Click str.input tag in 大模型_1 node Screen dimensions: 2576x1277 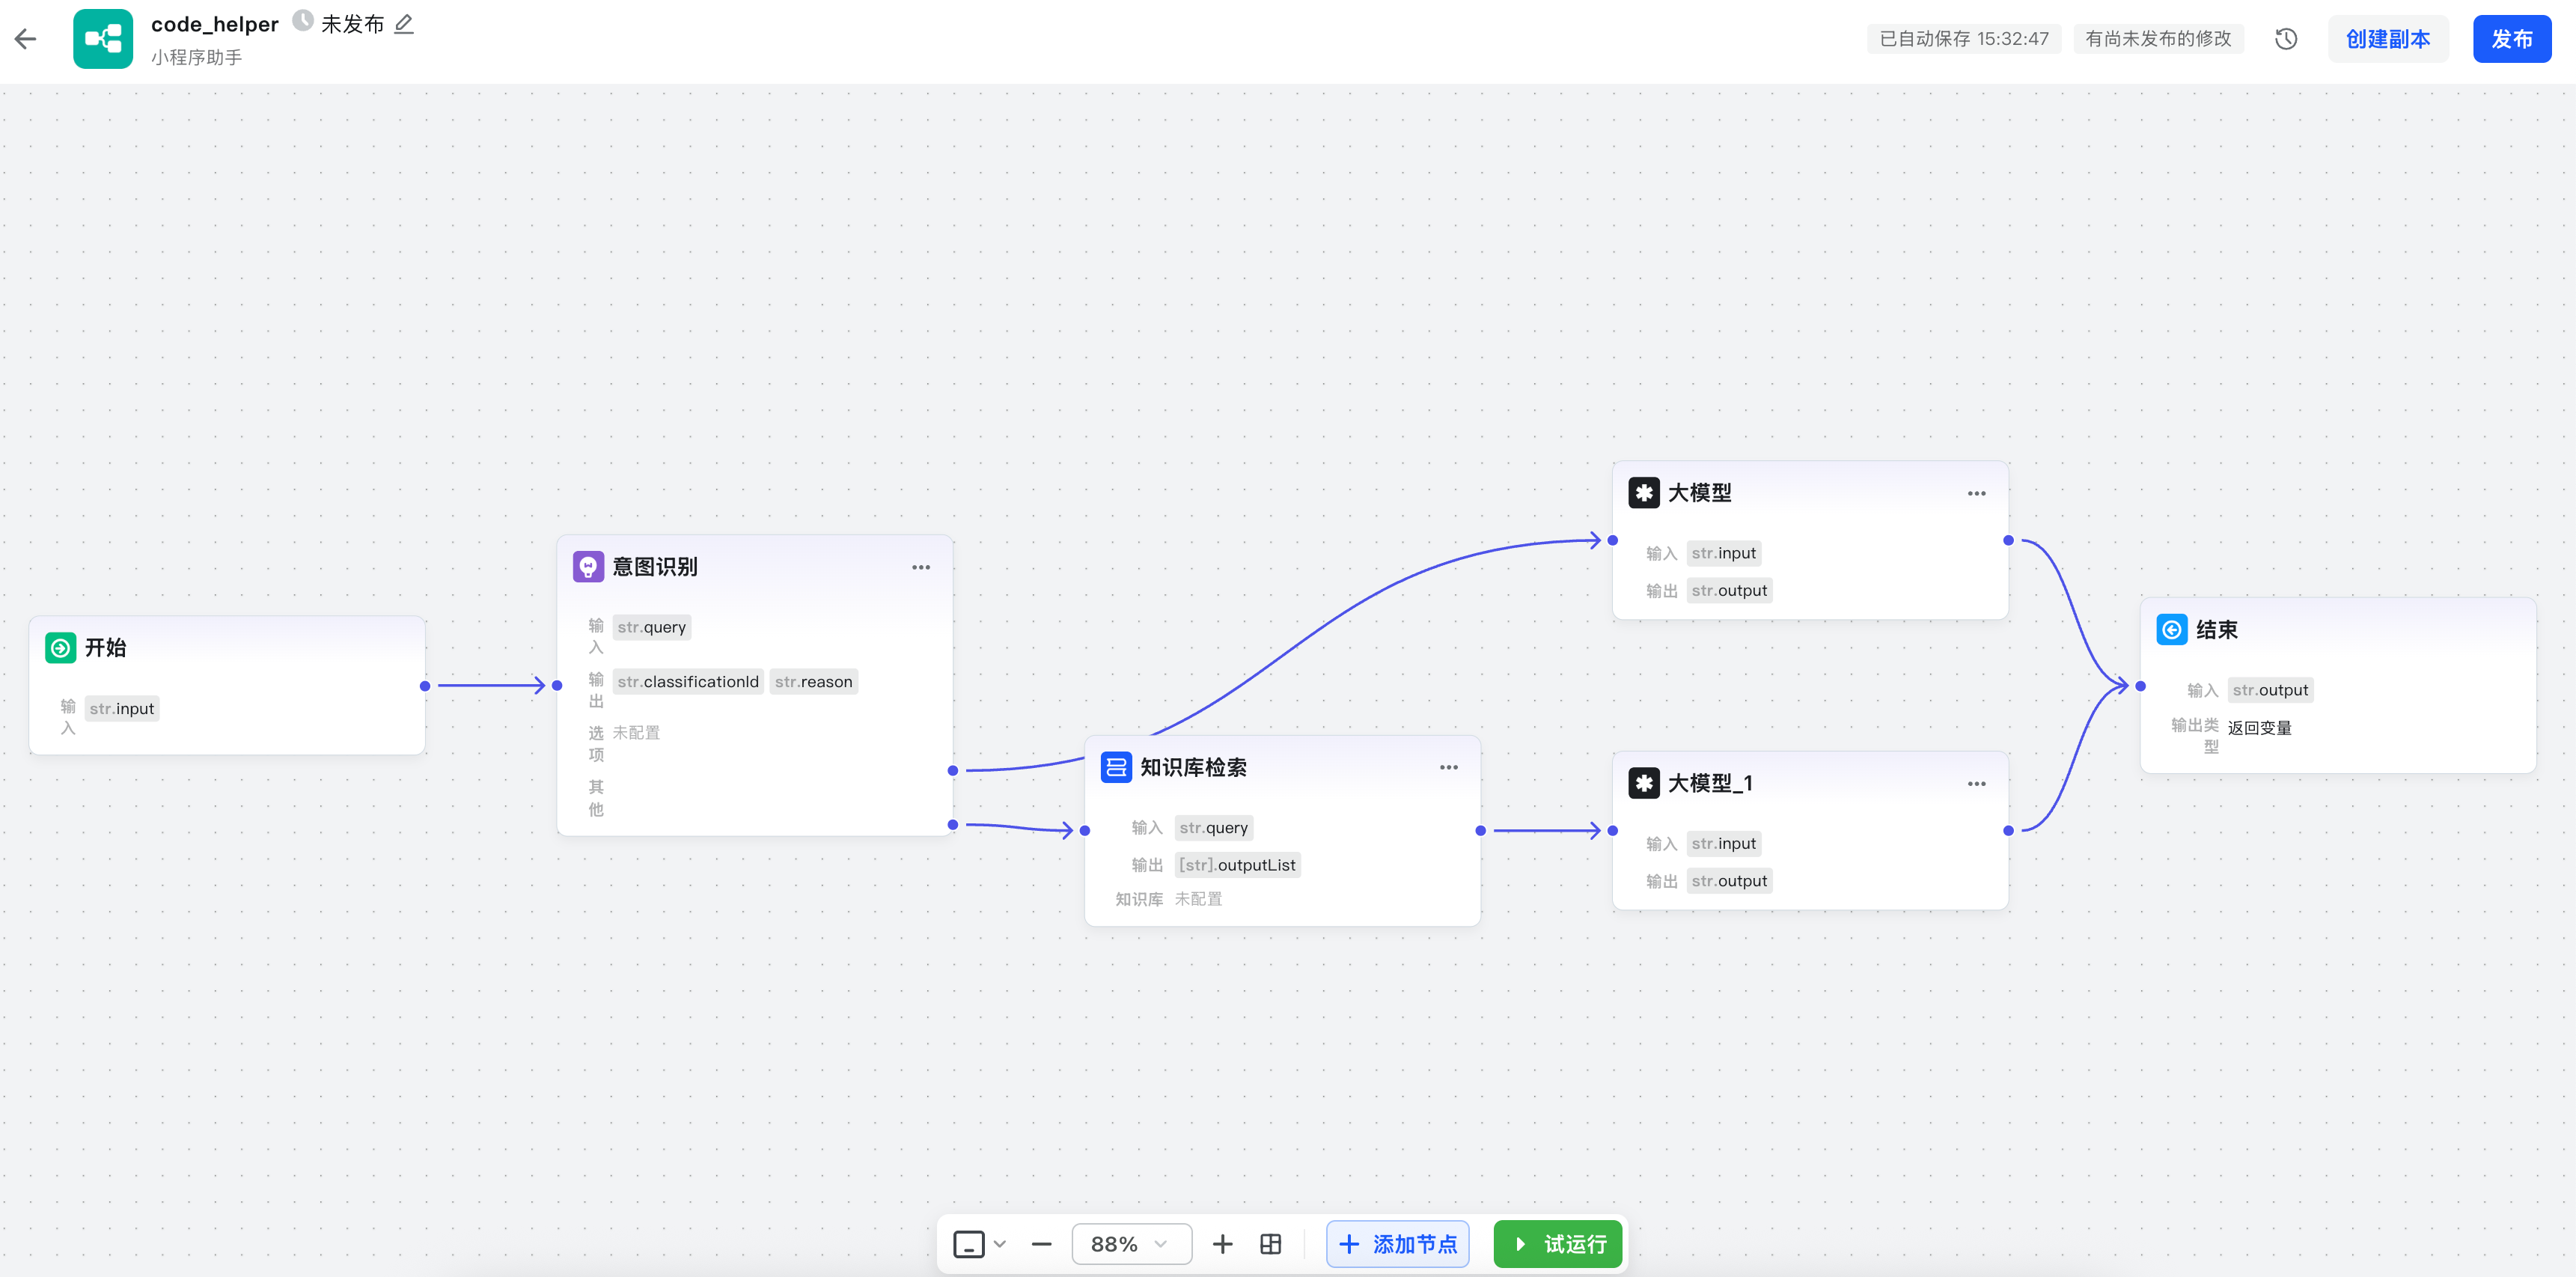(1724, 844)
